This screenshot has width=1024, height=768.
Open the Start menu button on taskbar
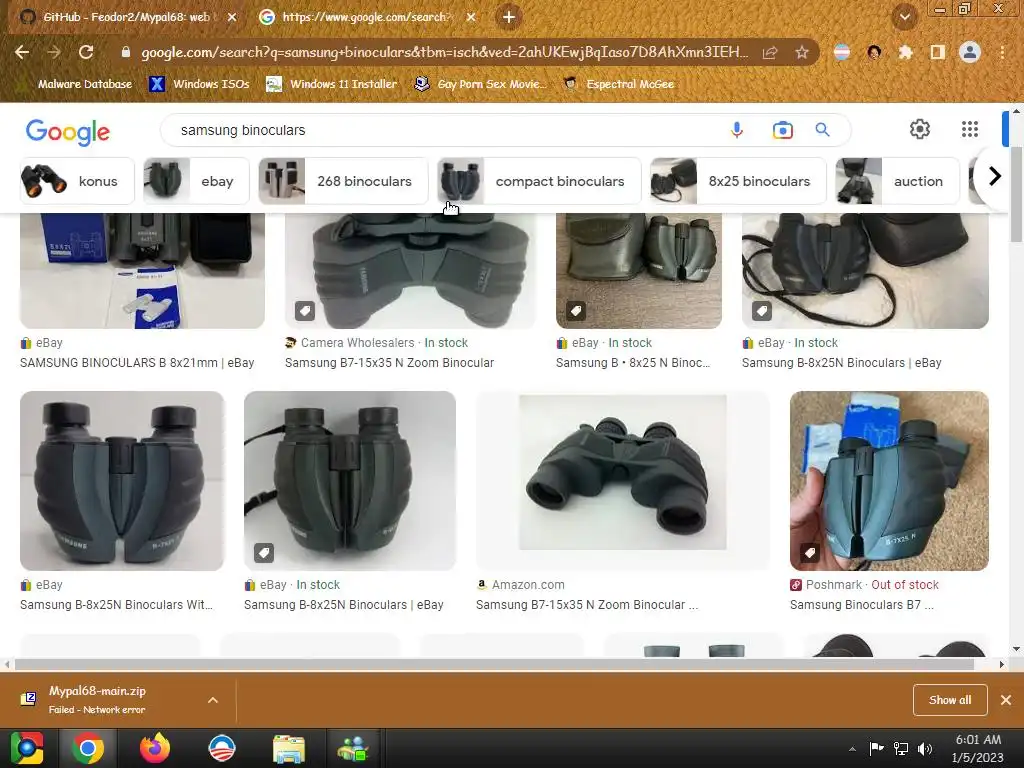27,748
